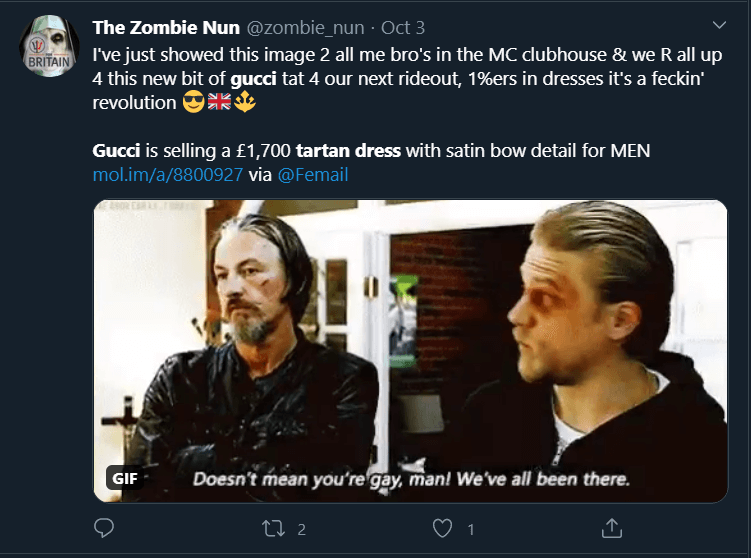
Task: Click the retweet count number 2
Action: pyautogui.click(x=300, y=528)
